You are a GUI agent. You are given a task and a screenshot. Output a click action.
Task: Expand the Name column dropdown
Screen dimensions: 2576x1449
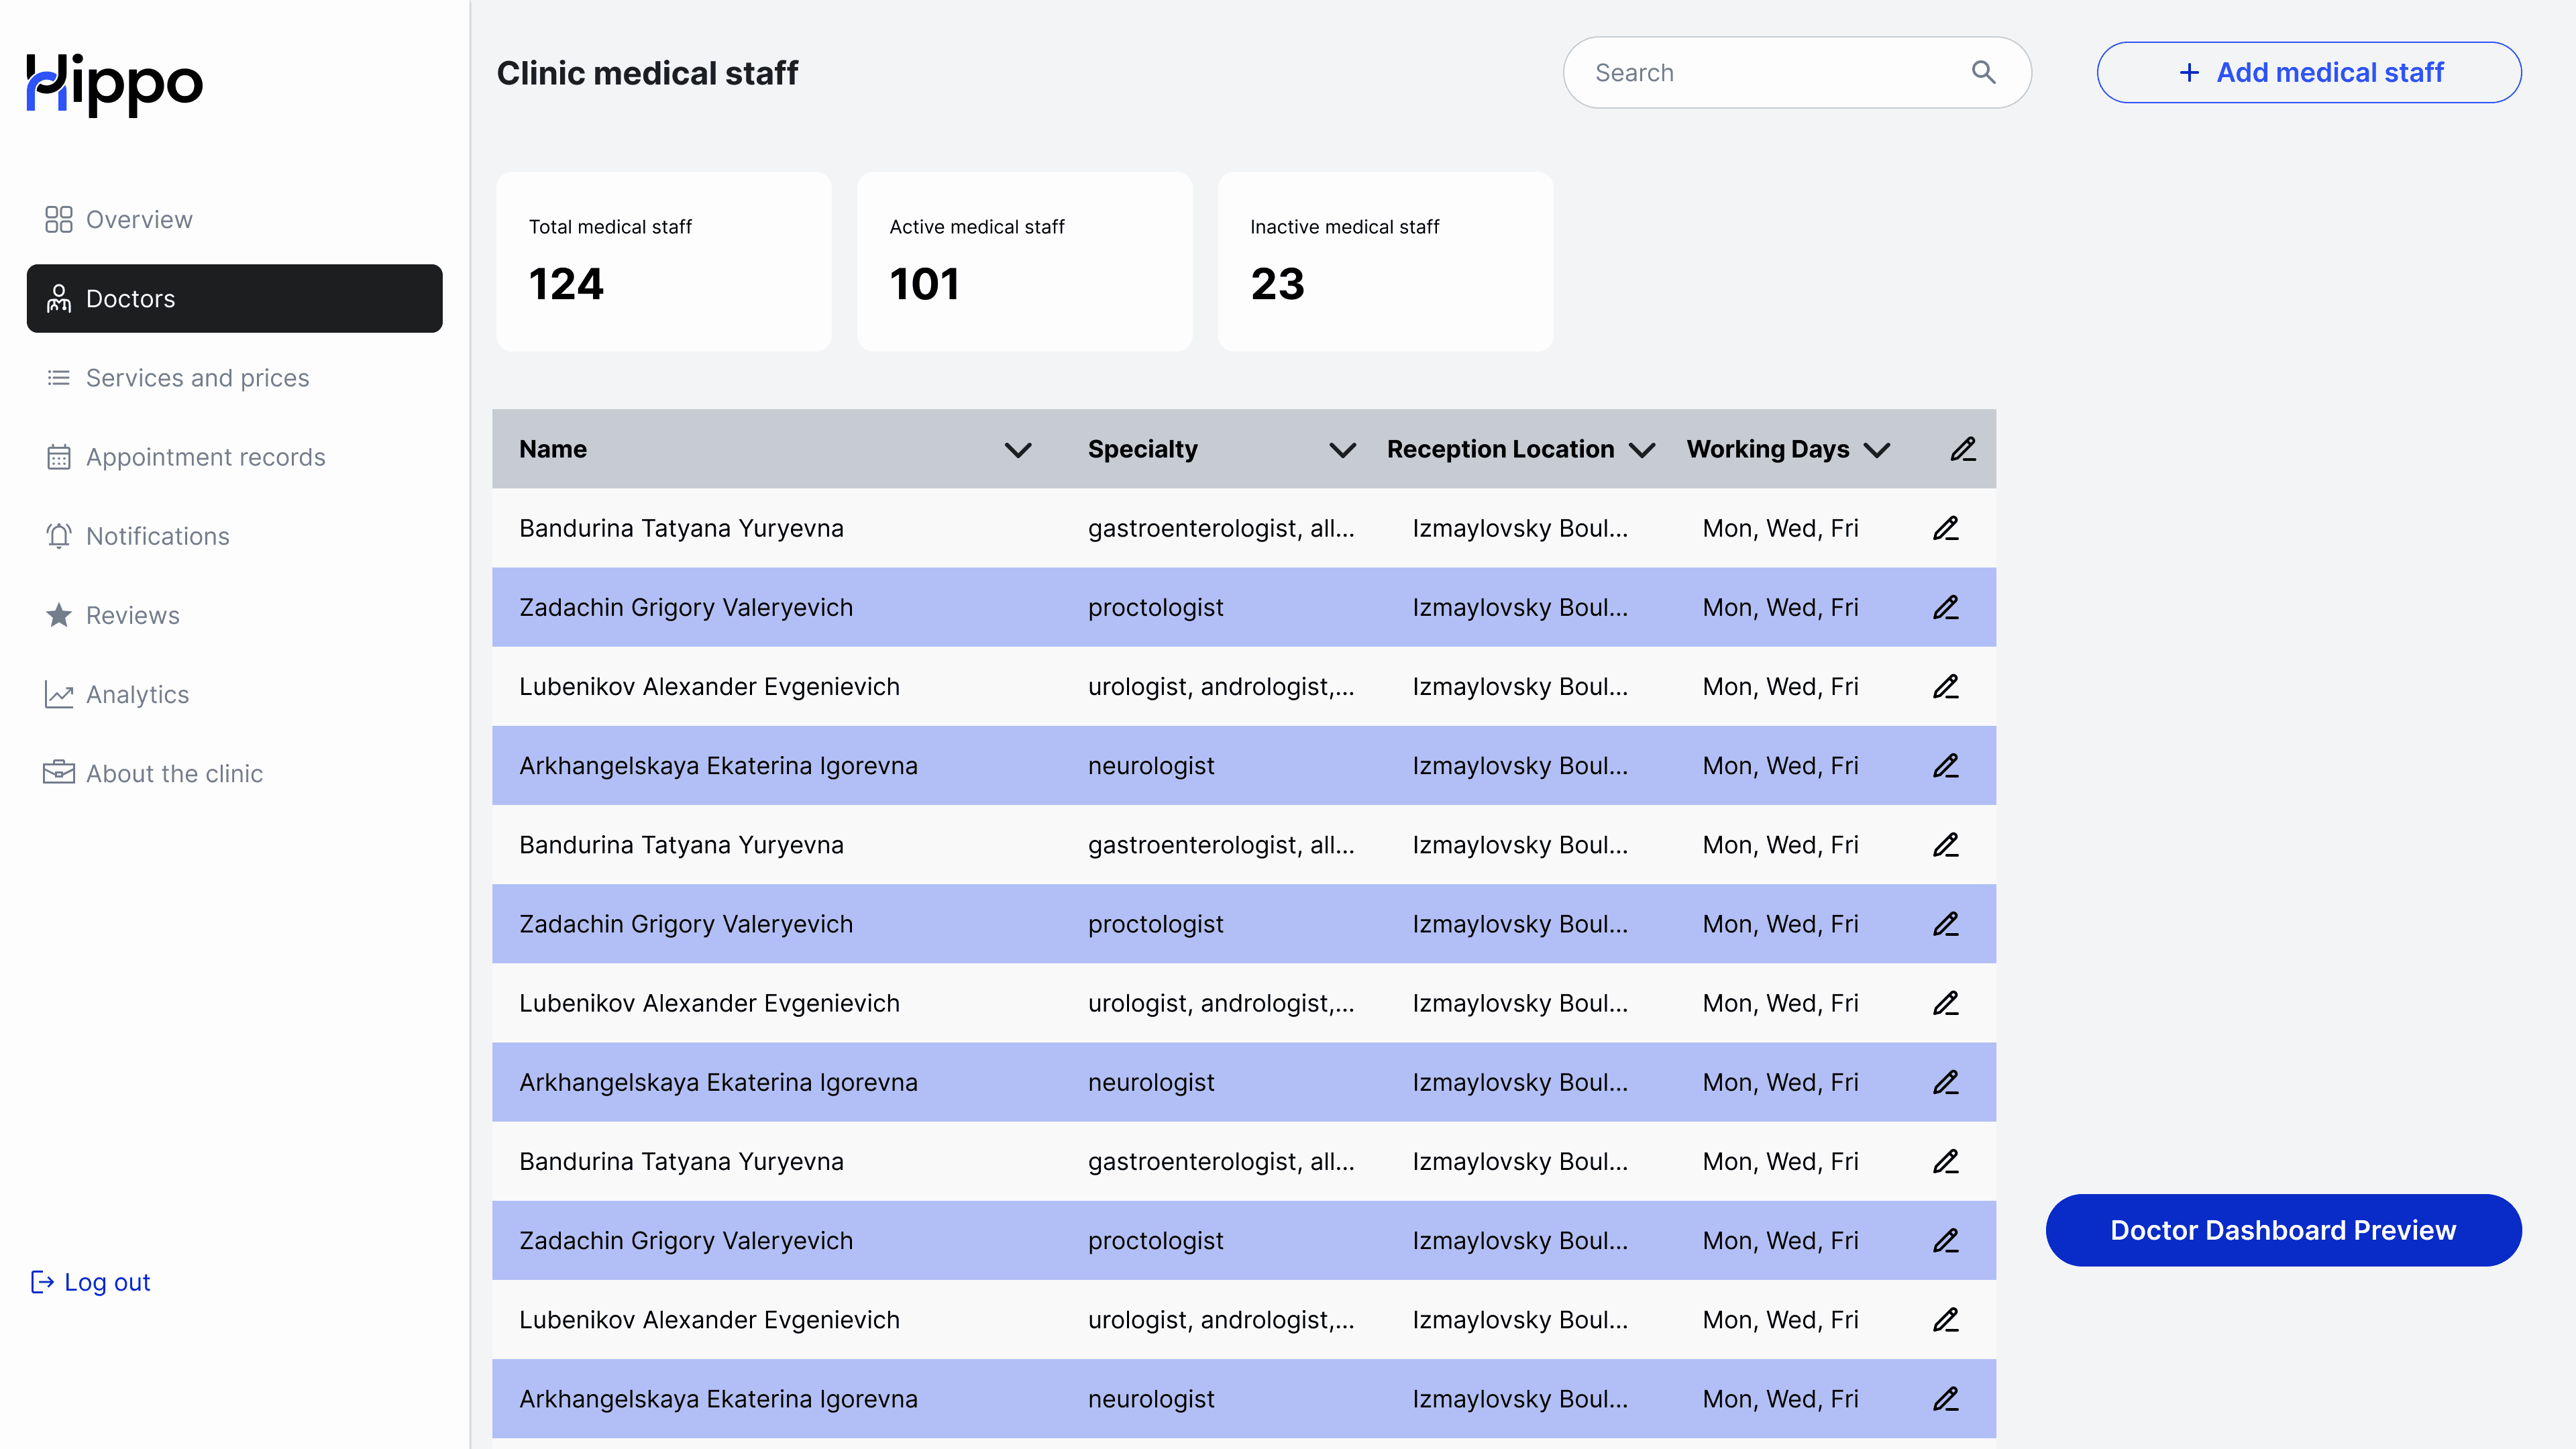click(1017, 450)
